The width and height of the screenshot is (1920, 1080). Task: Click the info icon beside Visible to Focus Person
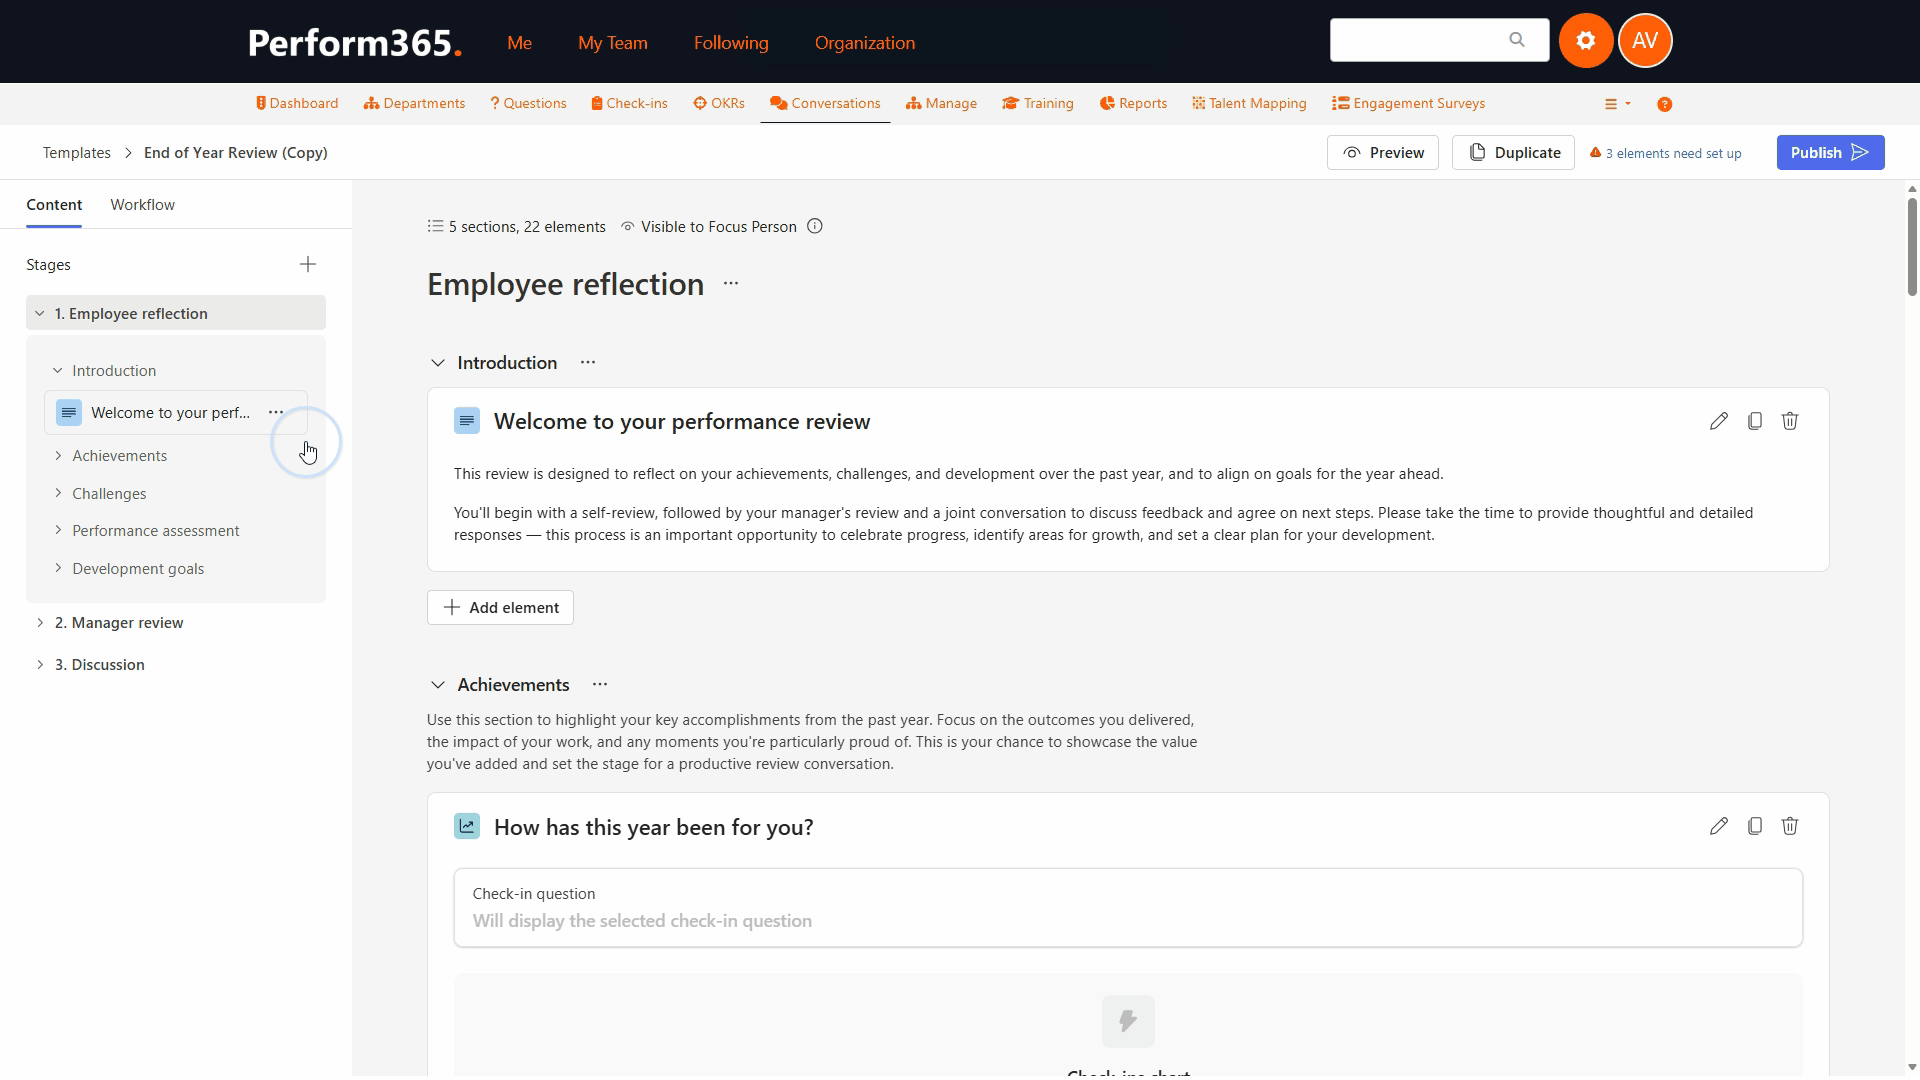[x=815, y=226]
